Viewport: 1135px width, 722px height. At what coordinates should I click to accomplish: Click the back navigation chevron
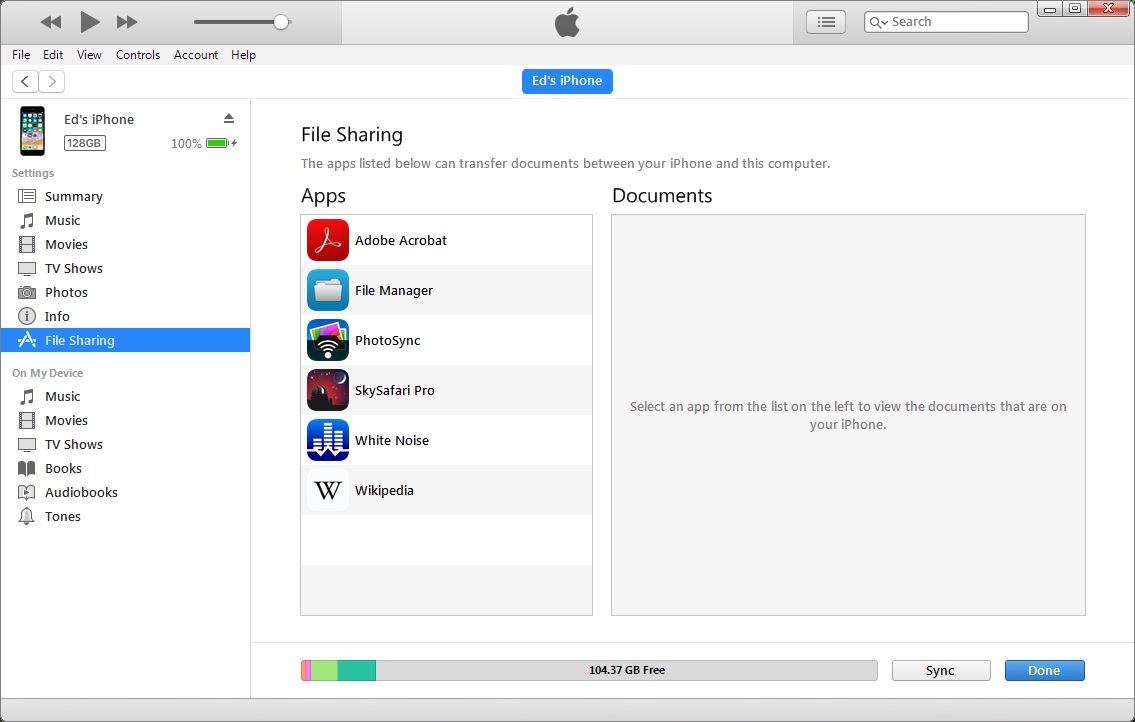coord(24,81)
